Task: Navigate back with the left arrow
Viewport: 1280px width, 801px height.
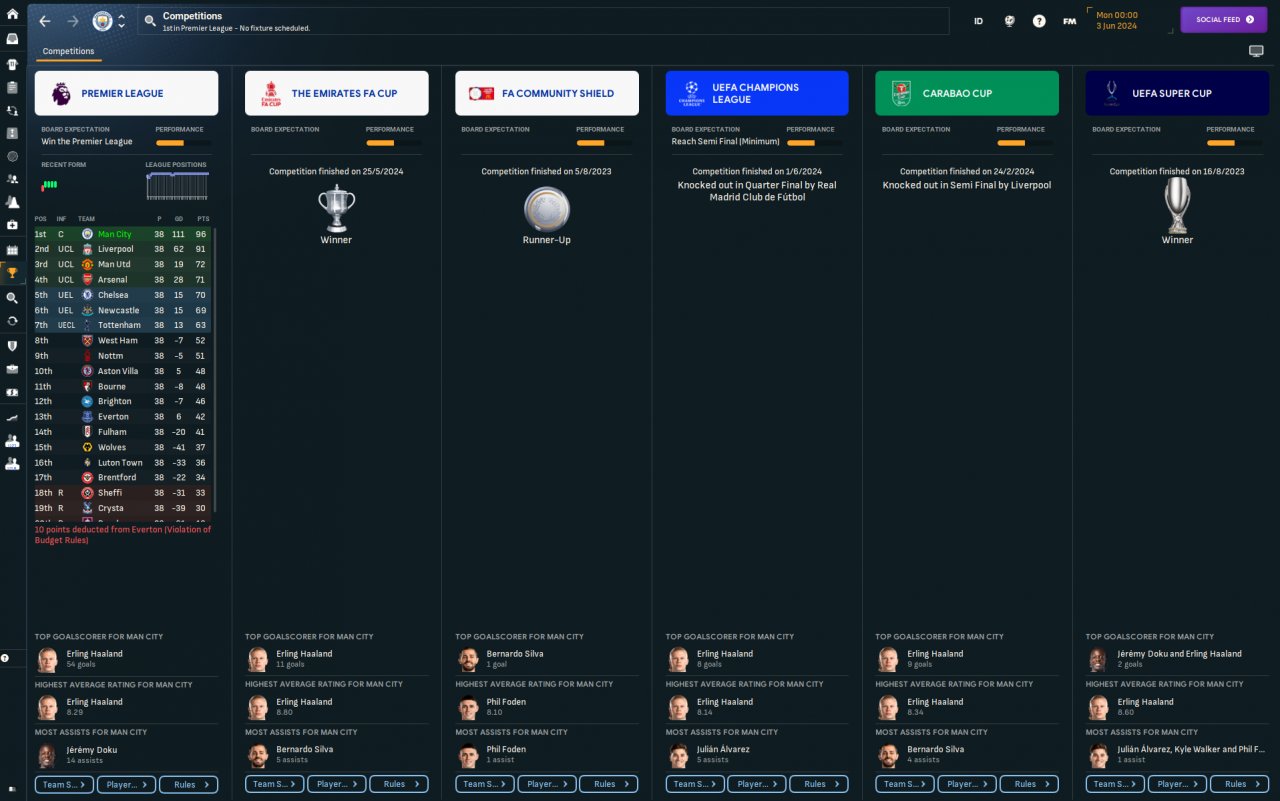Action: point(45,21)
